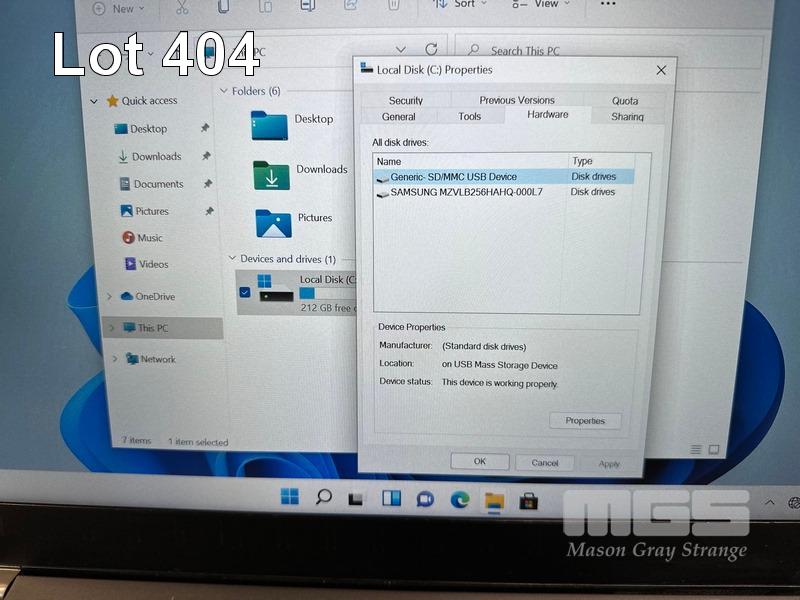Select SAMSUNG MZVLB256HAHQ disk drive row
Viewport: 800px width, 600px height.
[x=466, y=192]
